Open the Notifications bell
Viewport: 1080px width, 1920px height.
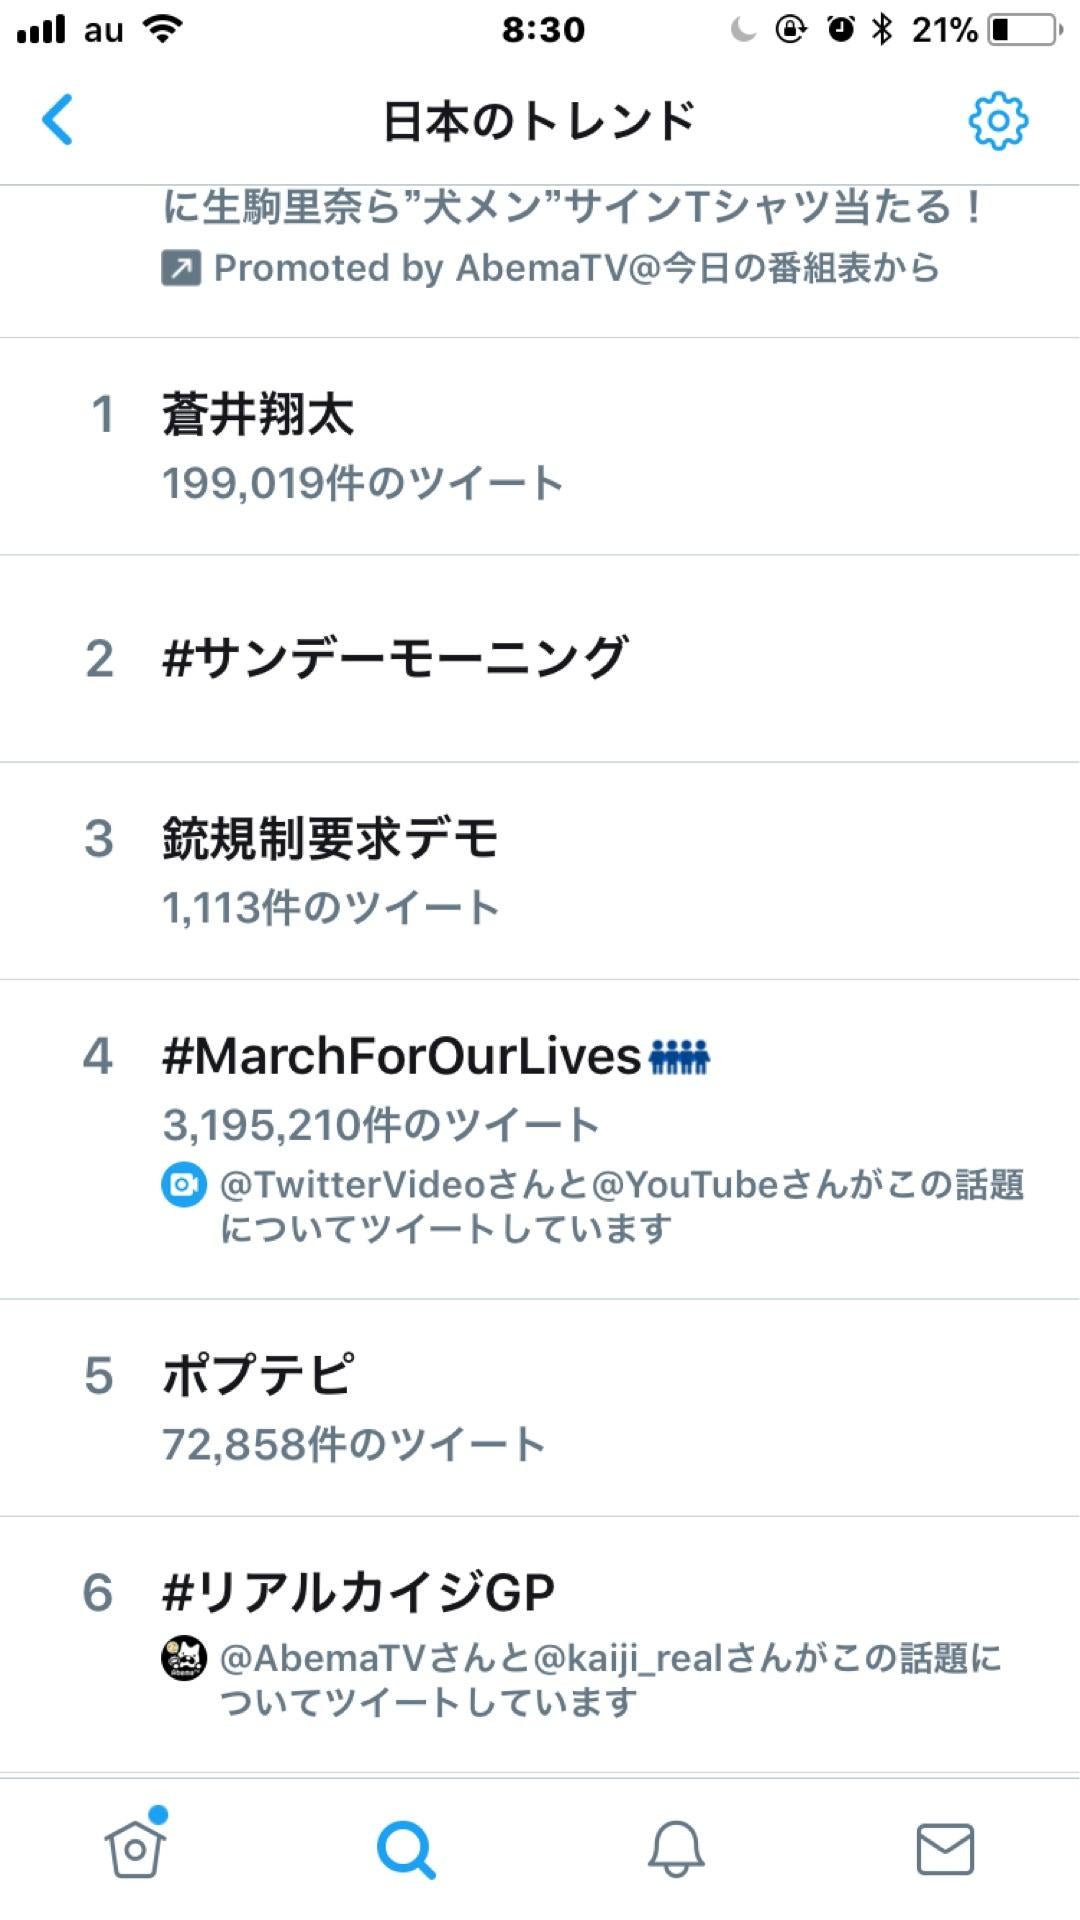tap(676, 1849)
